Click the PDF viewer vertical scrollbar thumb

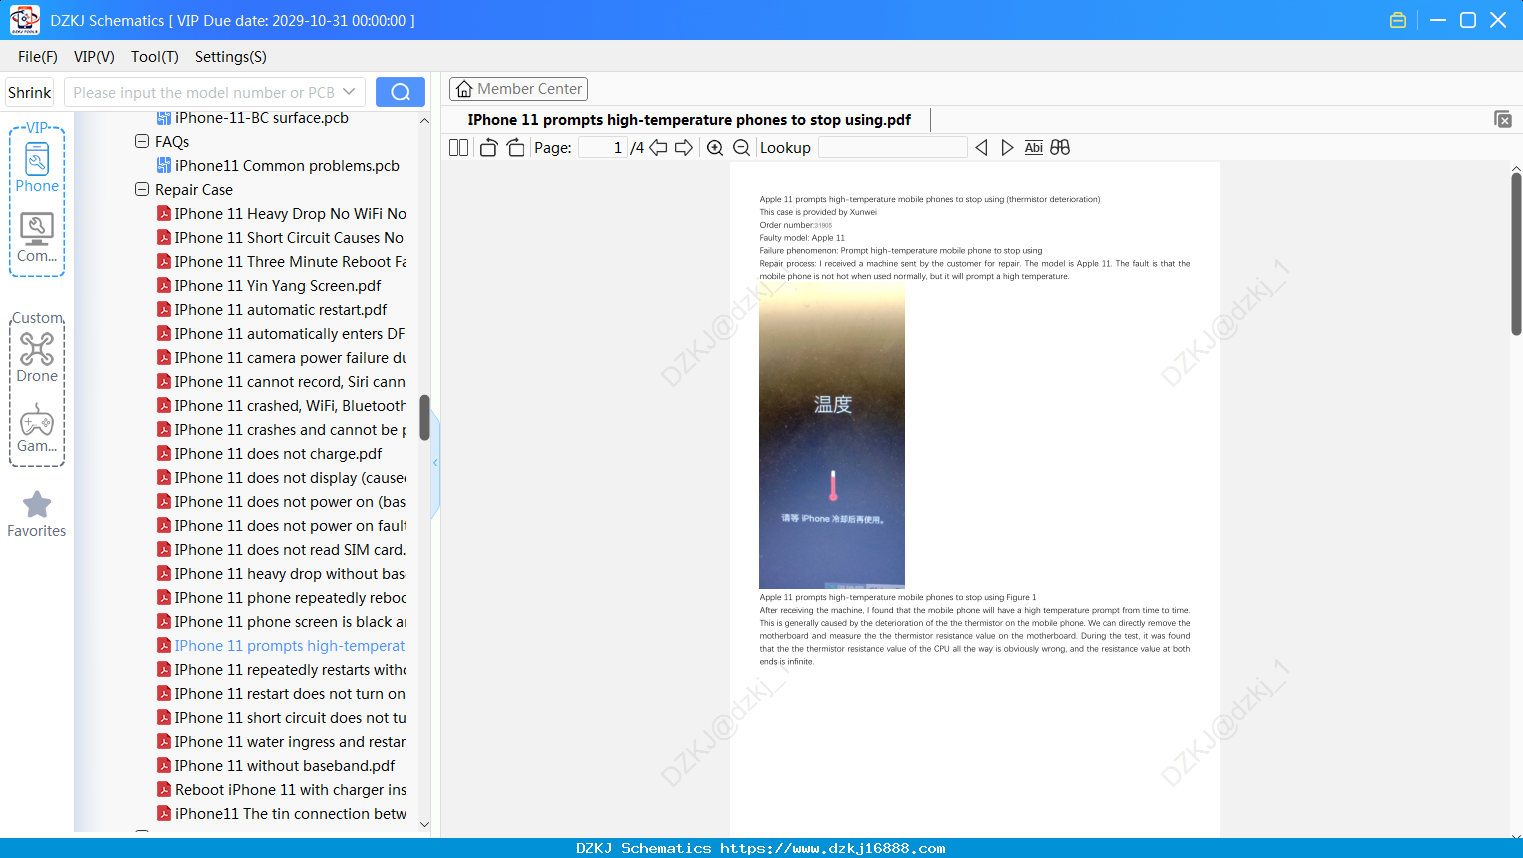tap(1516, 254)
